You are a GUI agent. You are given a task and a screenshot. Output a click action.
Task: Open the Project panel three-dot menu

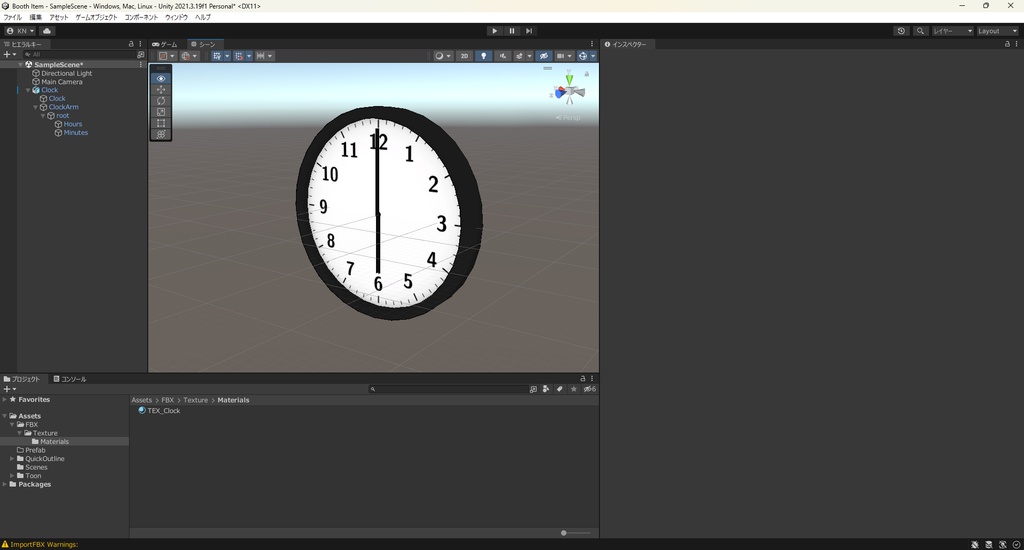(592, 378)
